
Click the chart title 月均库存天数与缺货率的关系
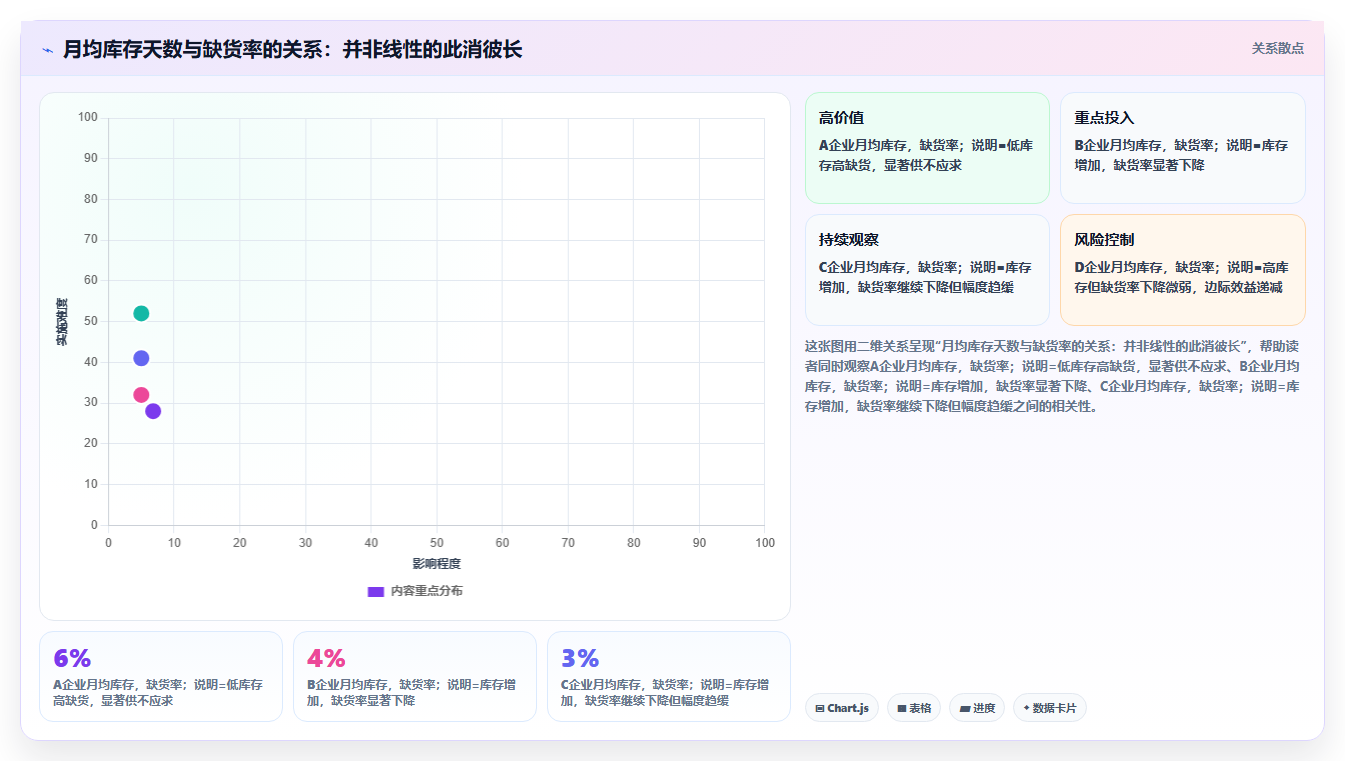pyautogui.click(x=292, y=49)
